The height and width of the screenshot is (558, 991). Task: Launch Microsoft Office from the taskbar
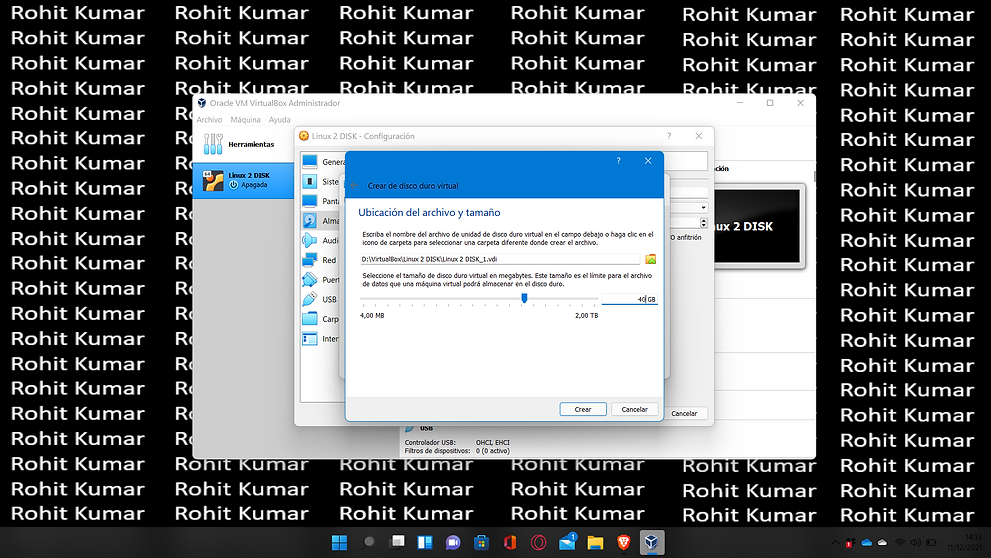point(510,542)
